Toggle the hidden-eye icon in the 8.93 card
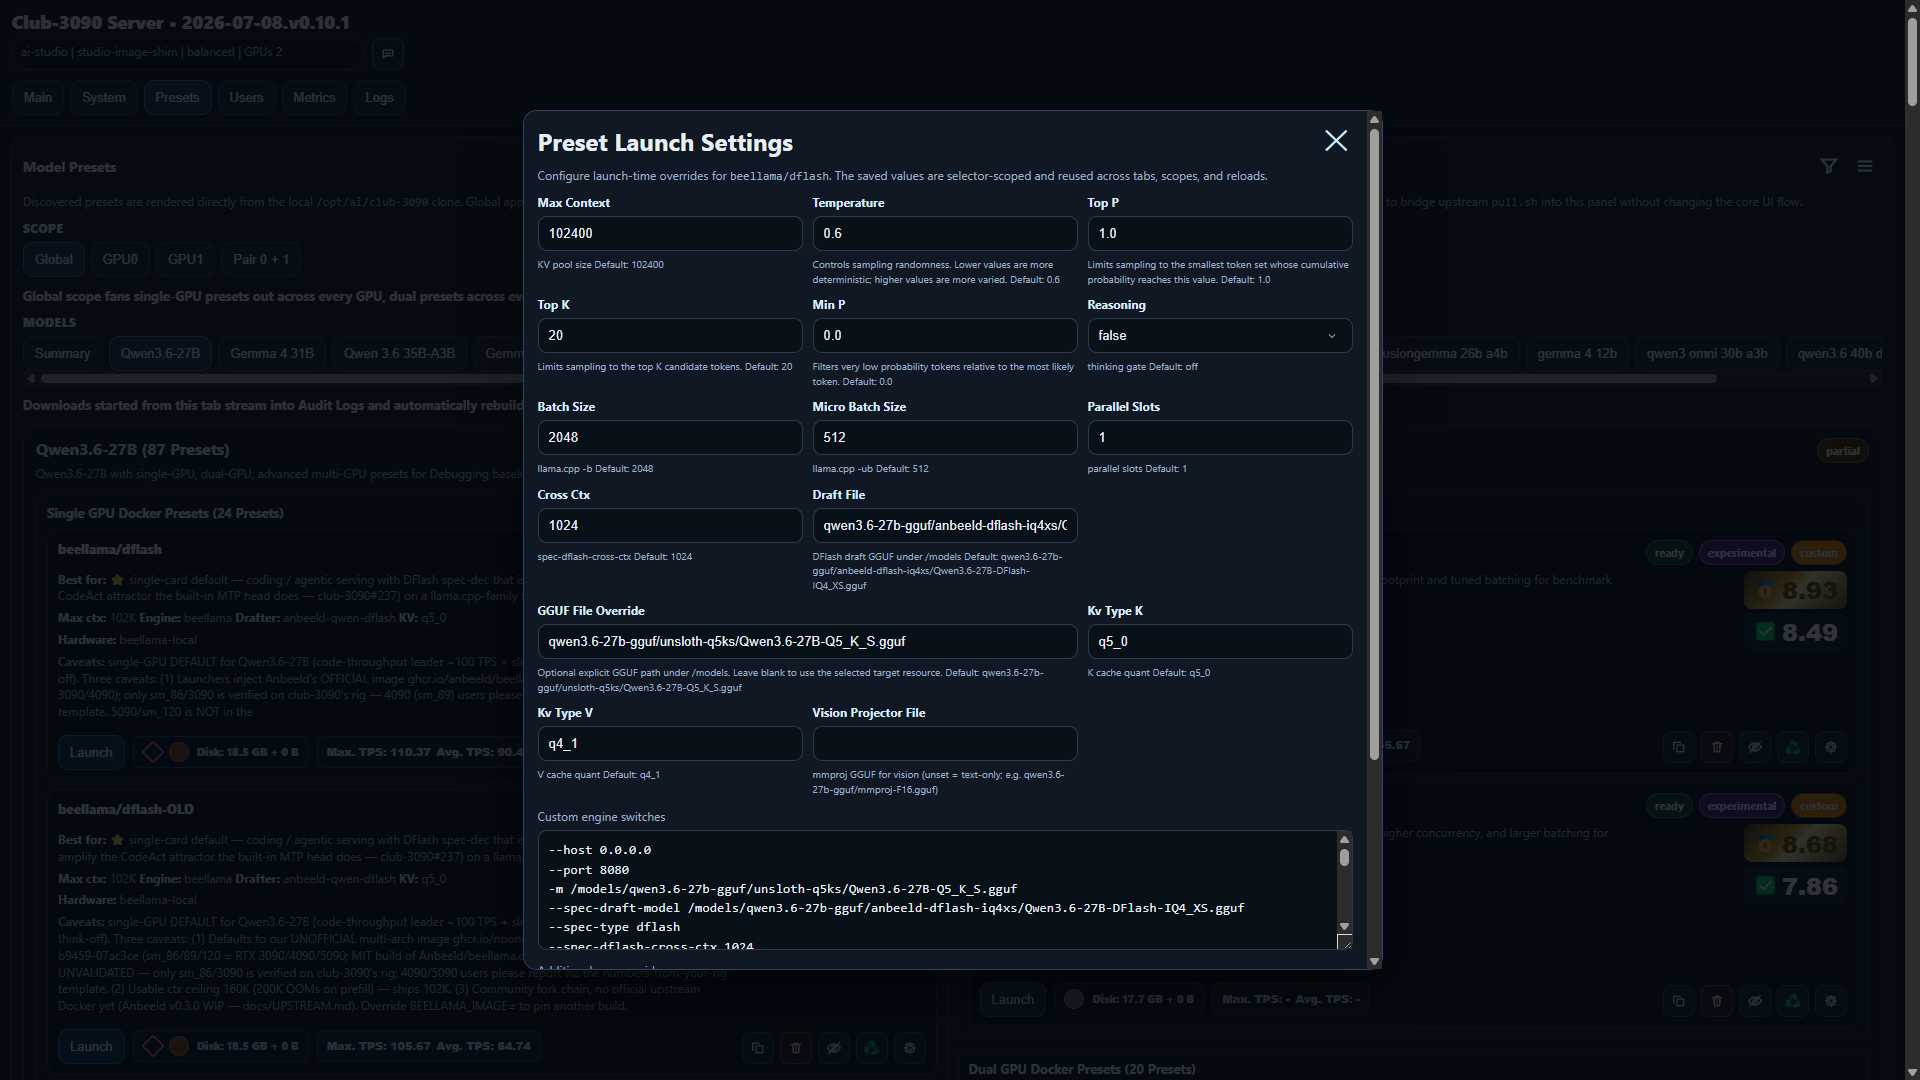The image size is (1920, 1080). click(1755, 747)
